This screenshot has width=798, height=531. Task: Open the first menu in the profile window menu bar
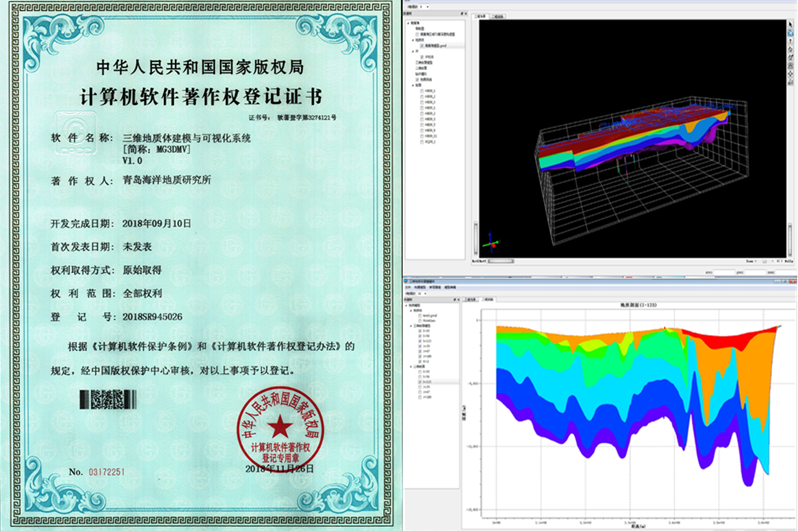point(408,287)
